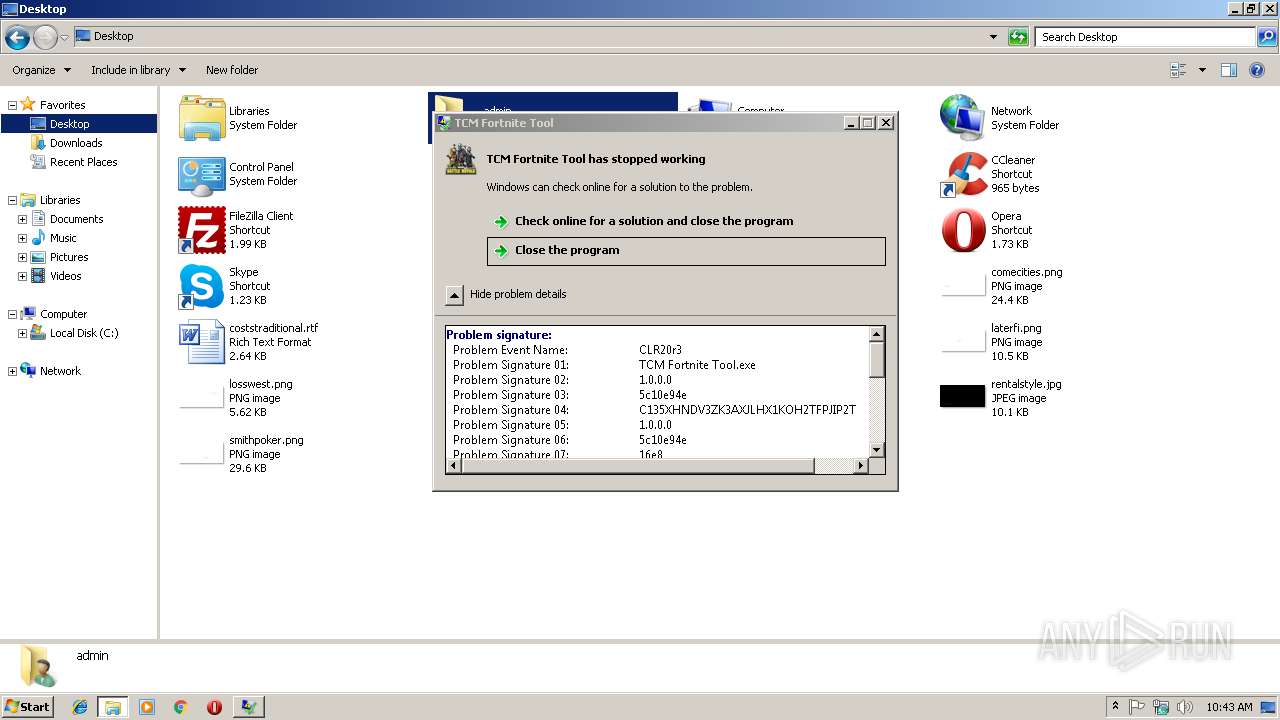
Task: Open the view options dropdown arrow
Action: coord(1202,70)
